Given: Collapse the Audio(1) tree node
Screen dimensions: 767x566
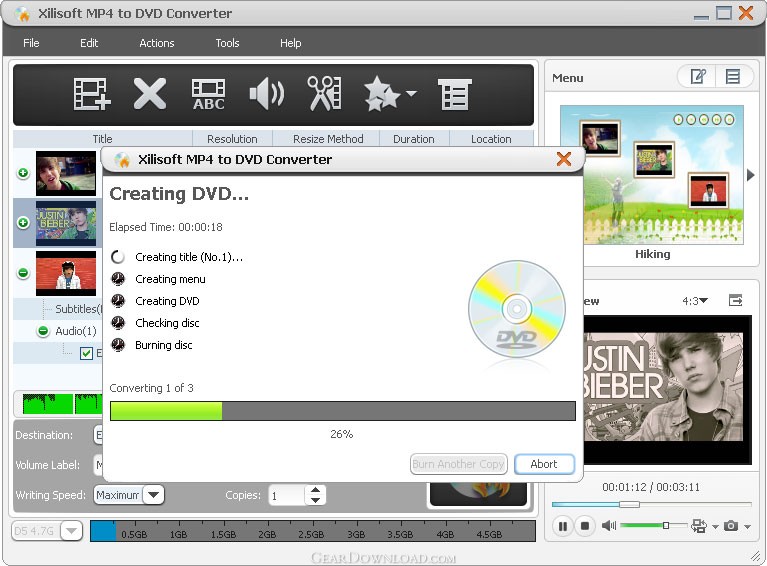Looking at the screenshot, I should click(x=43, y=331).
